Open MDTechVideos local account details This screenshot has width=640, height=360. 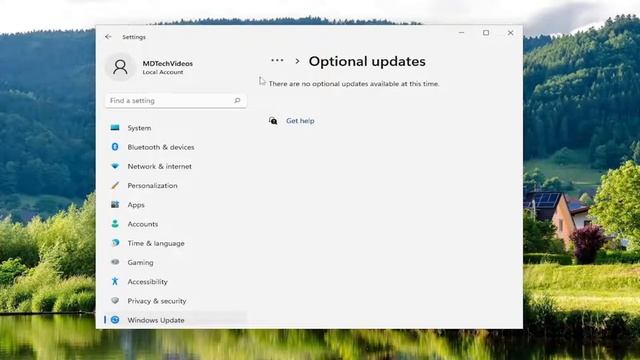pyautogui.click(x=167, y=67)
